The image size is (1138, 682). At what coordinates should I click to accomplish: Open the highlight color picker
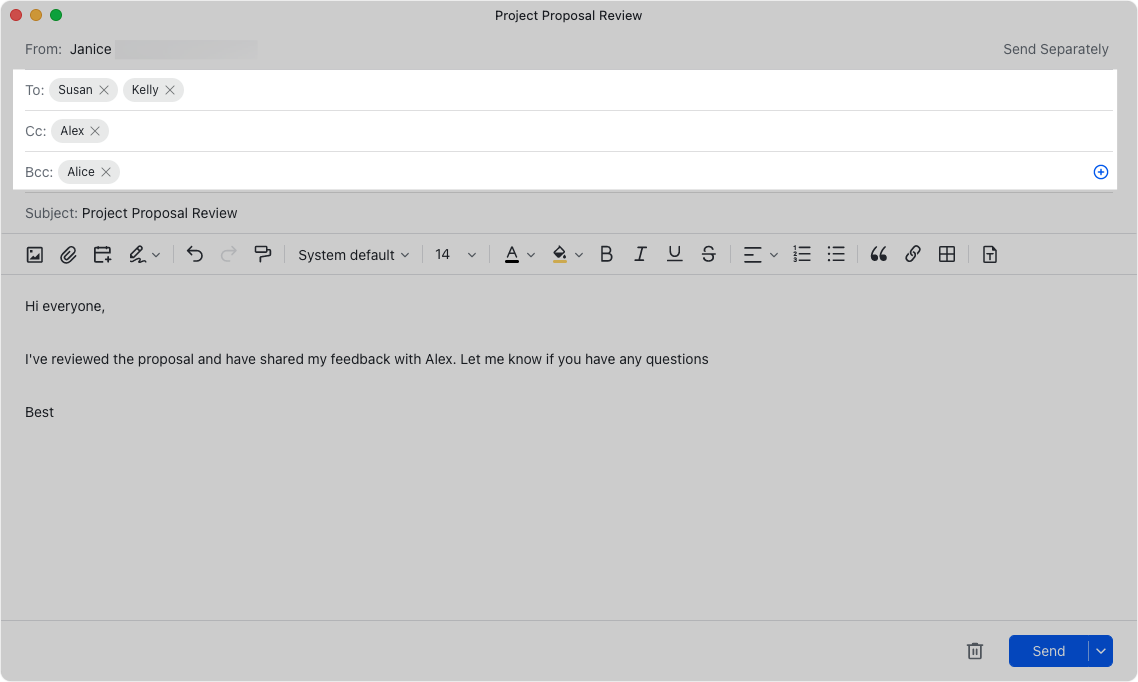point(565,254)
